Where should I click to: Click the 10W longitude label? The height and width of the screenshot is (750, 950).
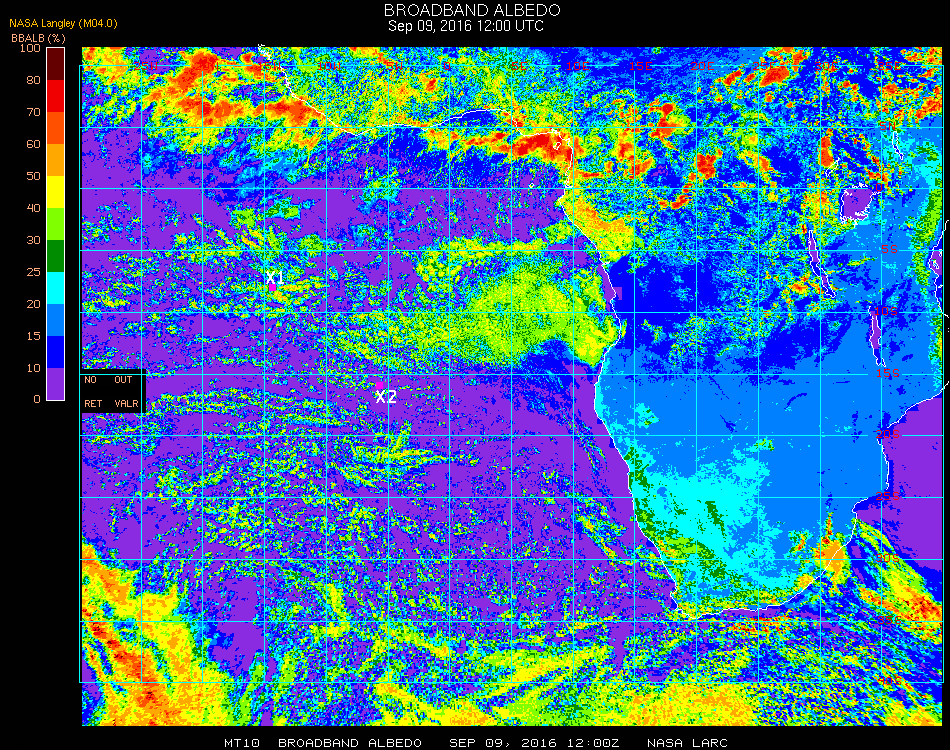point(329,66)
